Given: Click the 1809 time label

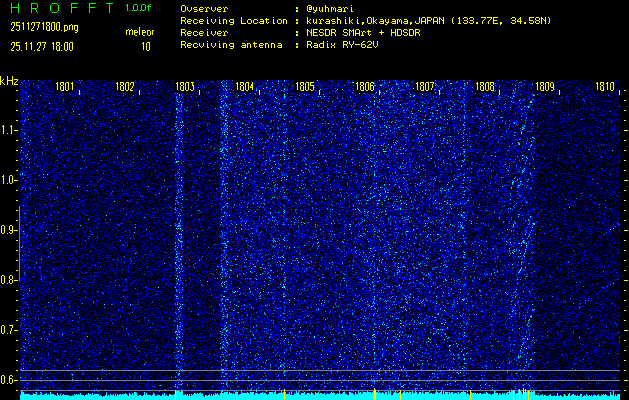Looking at the screenshot, I should coord(545,87).
